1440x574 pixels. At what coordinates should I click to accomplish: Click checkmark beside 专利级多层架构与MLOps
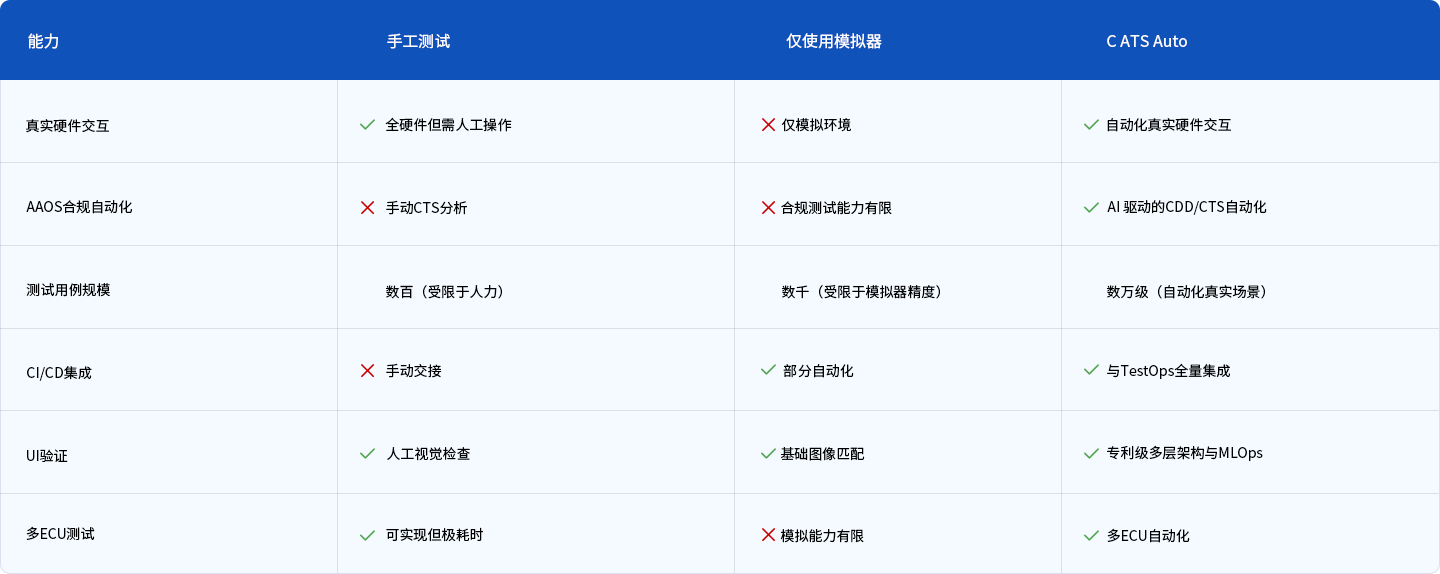tap(1091, 453)
